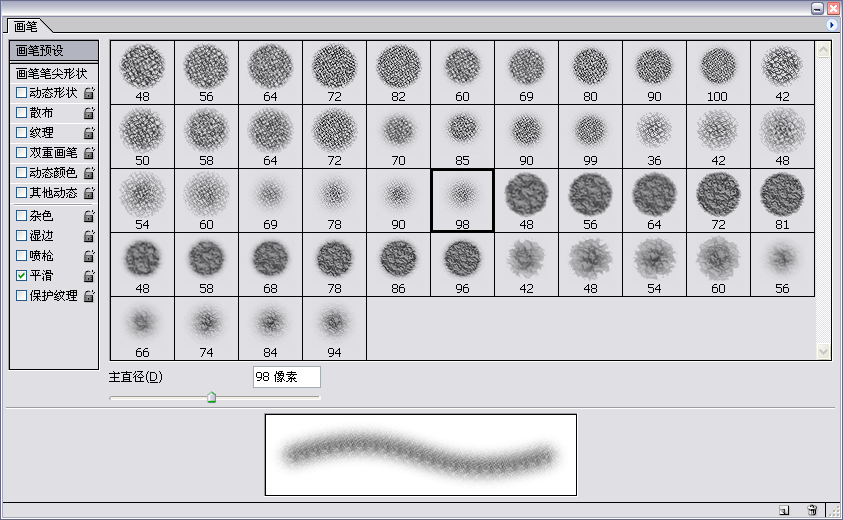
Task: Toggle the lock icon beside 动态形状
Action: point(89,93)
